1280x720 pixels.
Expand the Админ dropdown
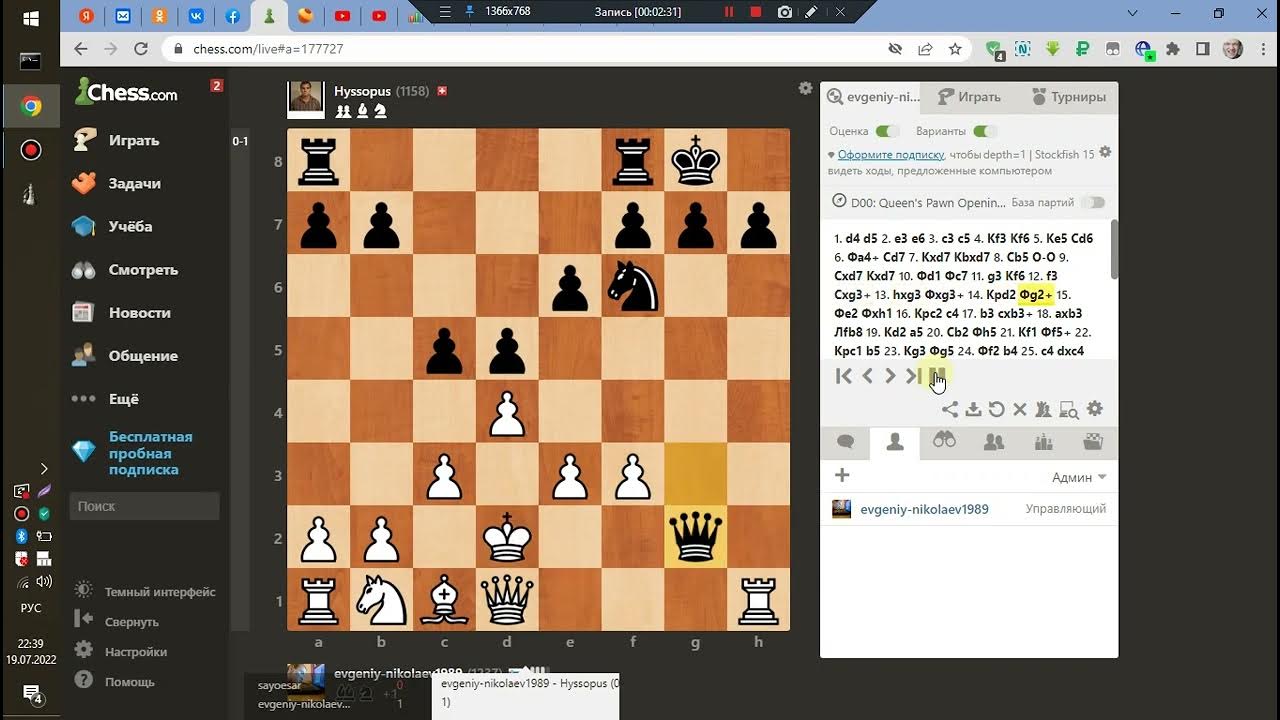click(1079, 477)
